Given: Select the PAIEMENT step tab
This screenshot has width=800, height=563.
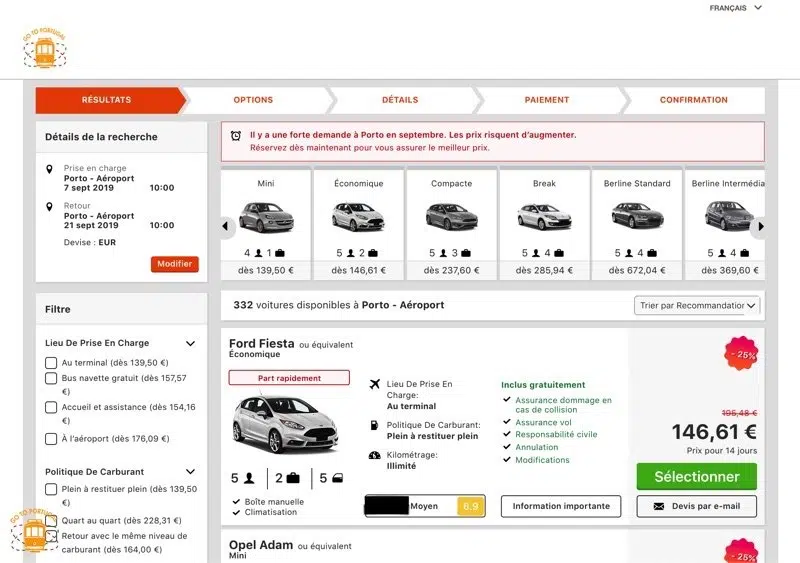Looking at the screenshot, I should (547, 100).
